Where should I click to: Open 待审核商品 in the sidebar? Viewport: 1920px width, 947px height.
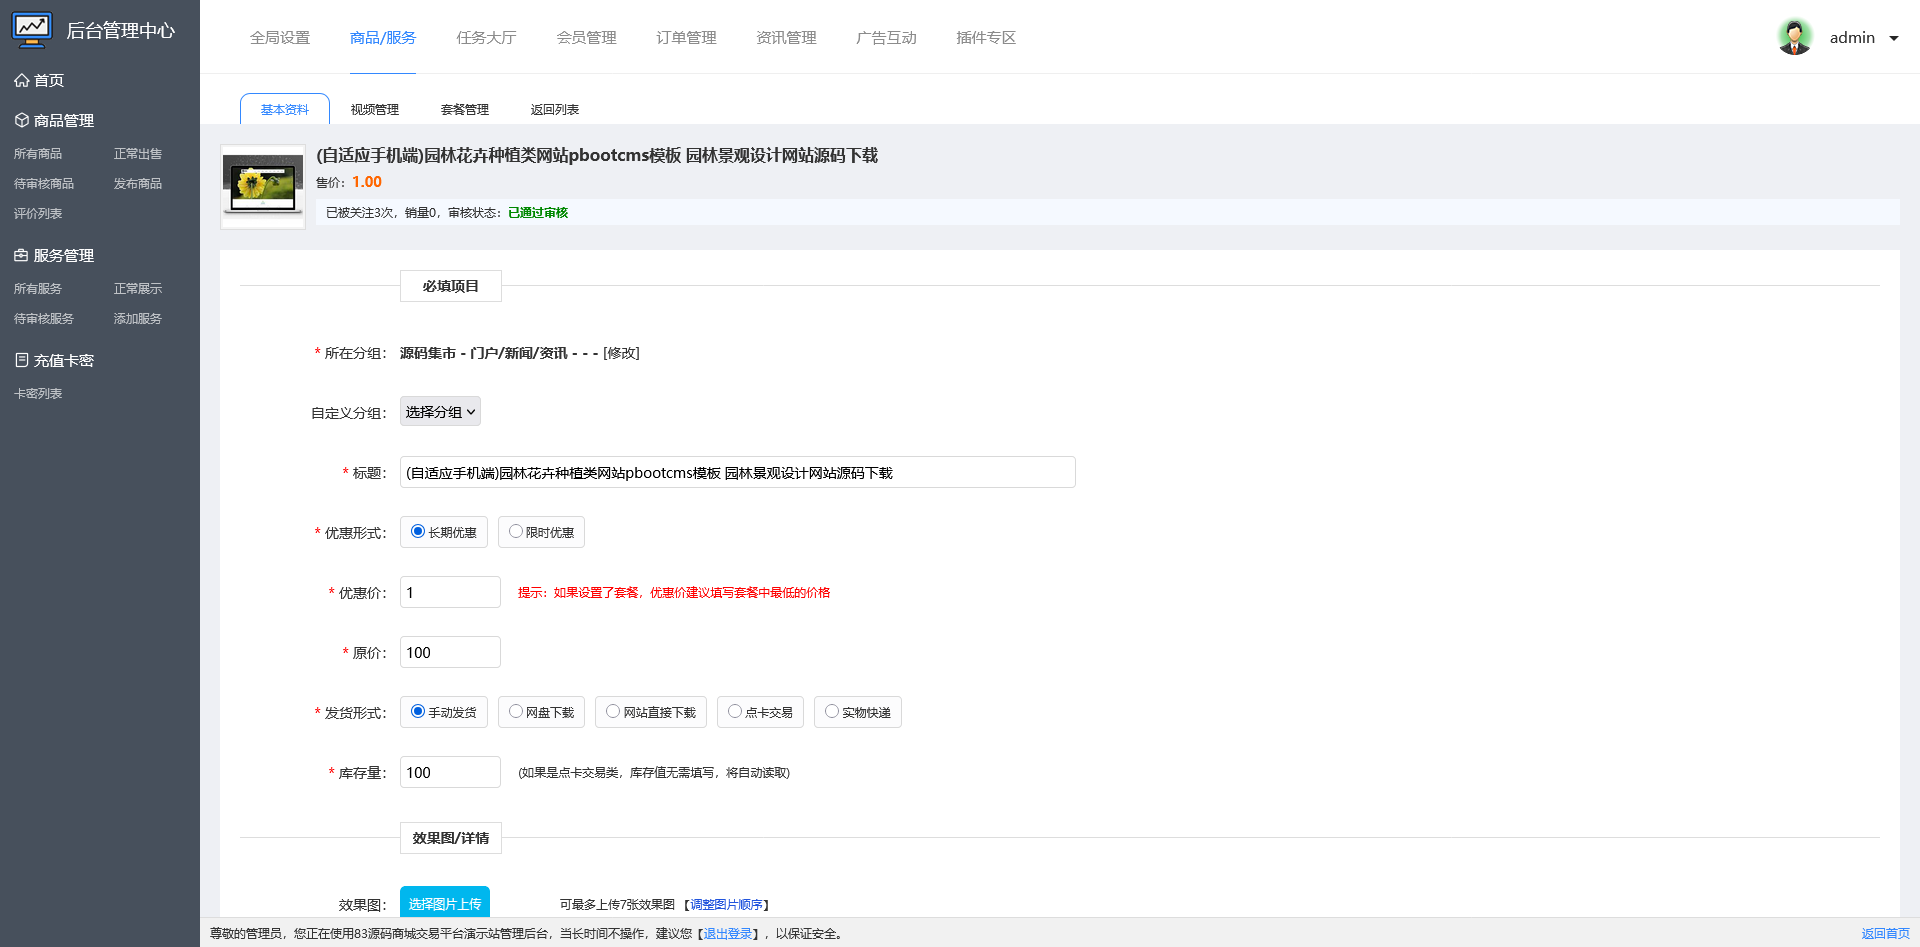point(44,184)
